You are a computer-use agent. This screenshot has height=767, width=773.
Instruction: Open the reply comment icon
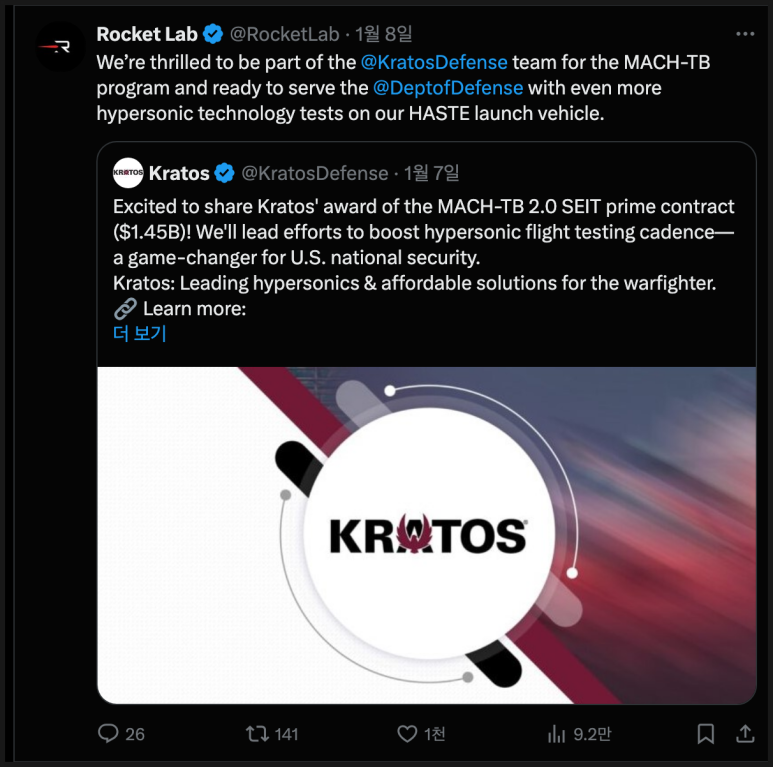pos(108,733)
